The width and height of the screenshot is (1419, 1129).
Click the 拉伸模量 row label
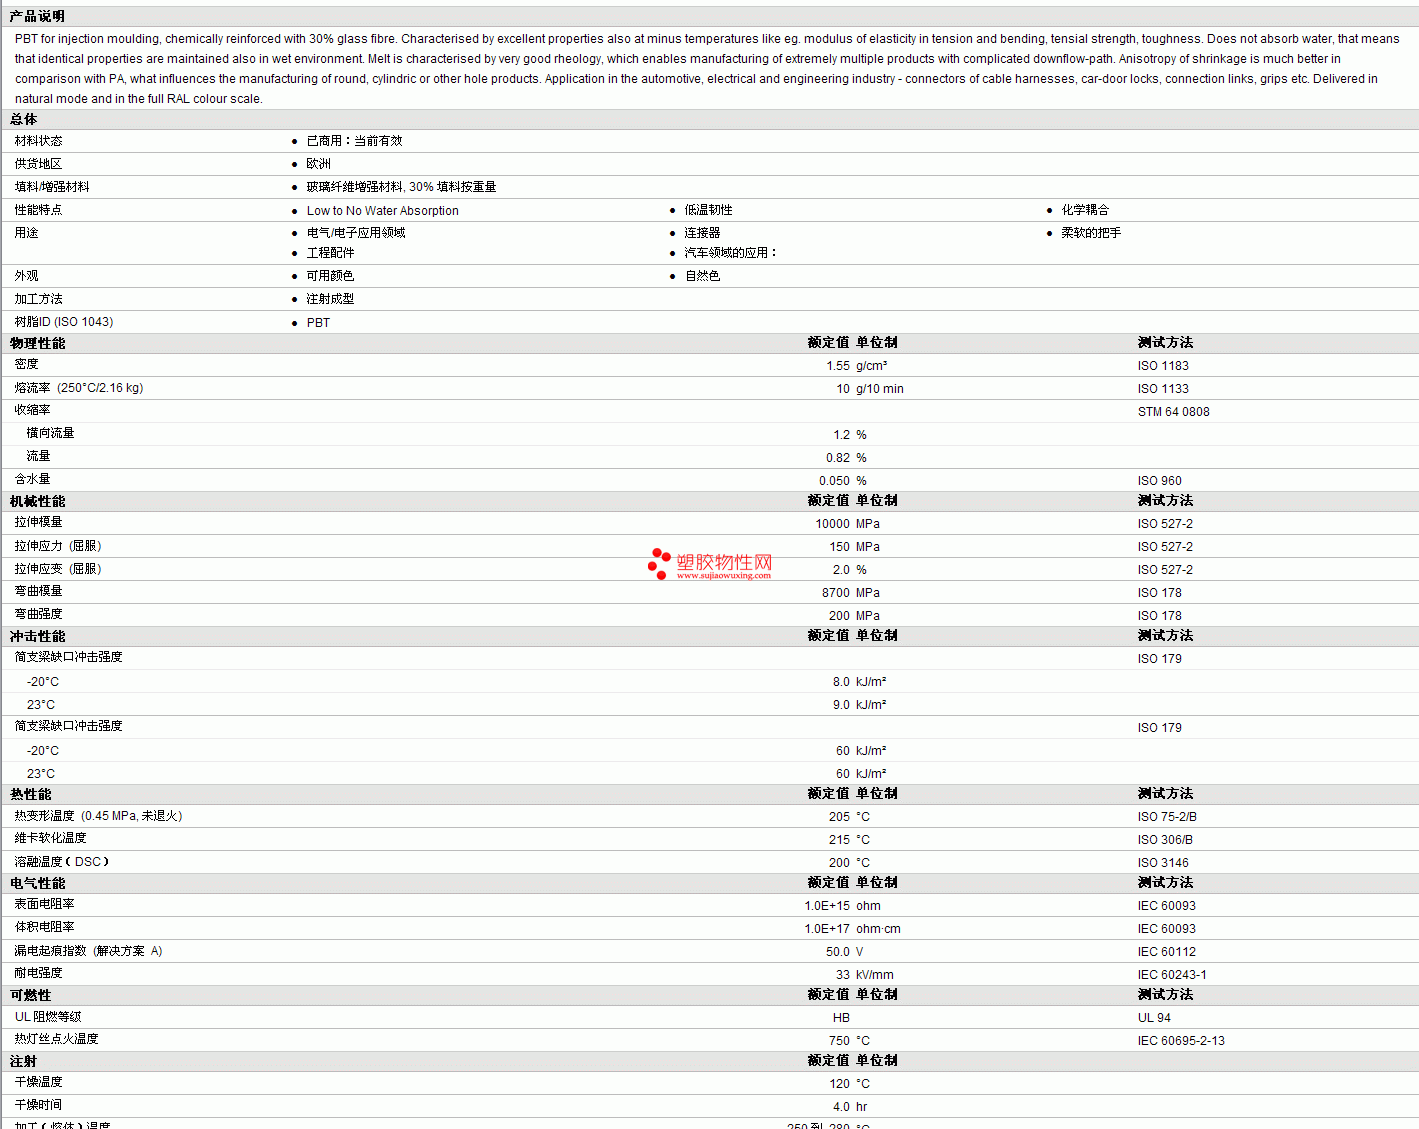pyautogui.click(x=38, y=522)
